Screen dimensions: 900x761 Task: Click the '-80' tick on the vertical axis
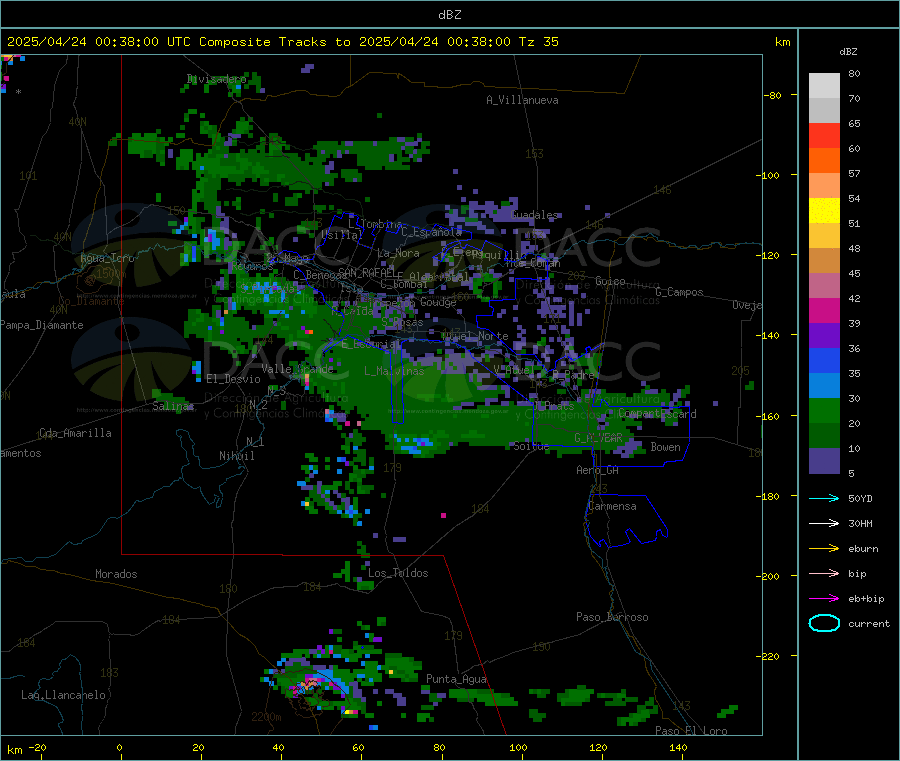(772, 95)
